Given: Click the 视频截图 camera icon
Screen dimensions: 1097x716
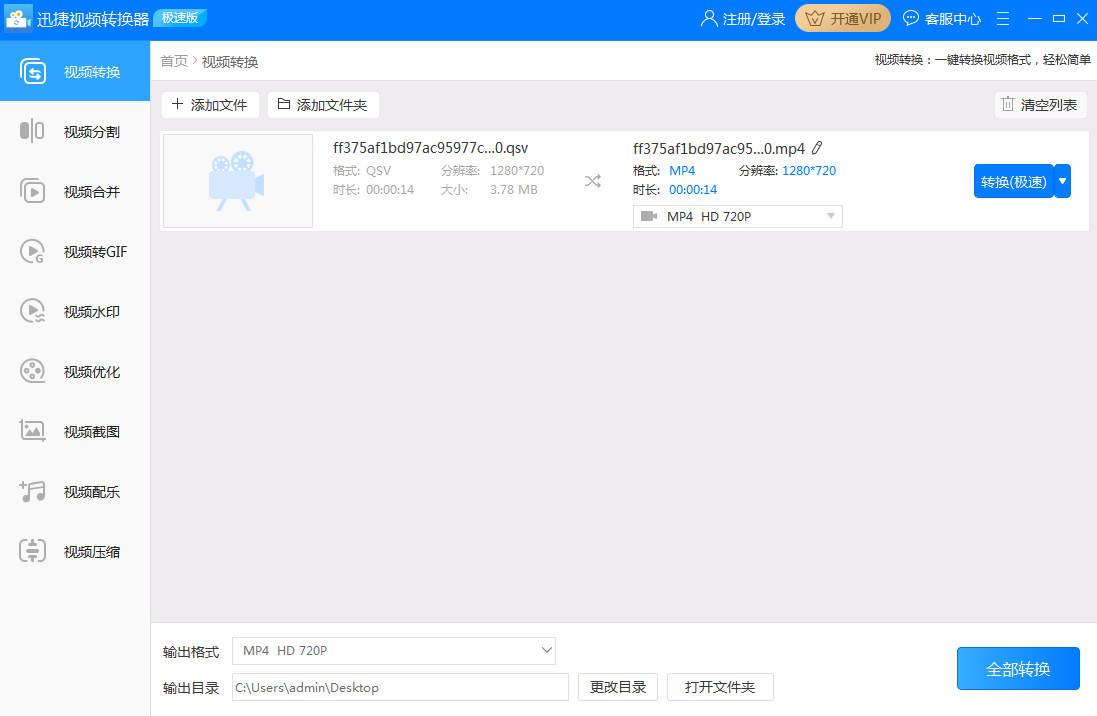Looking at the screenshot, I should pos(32,431).
